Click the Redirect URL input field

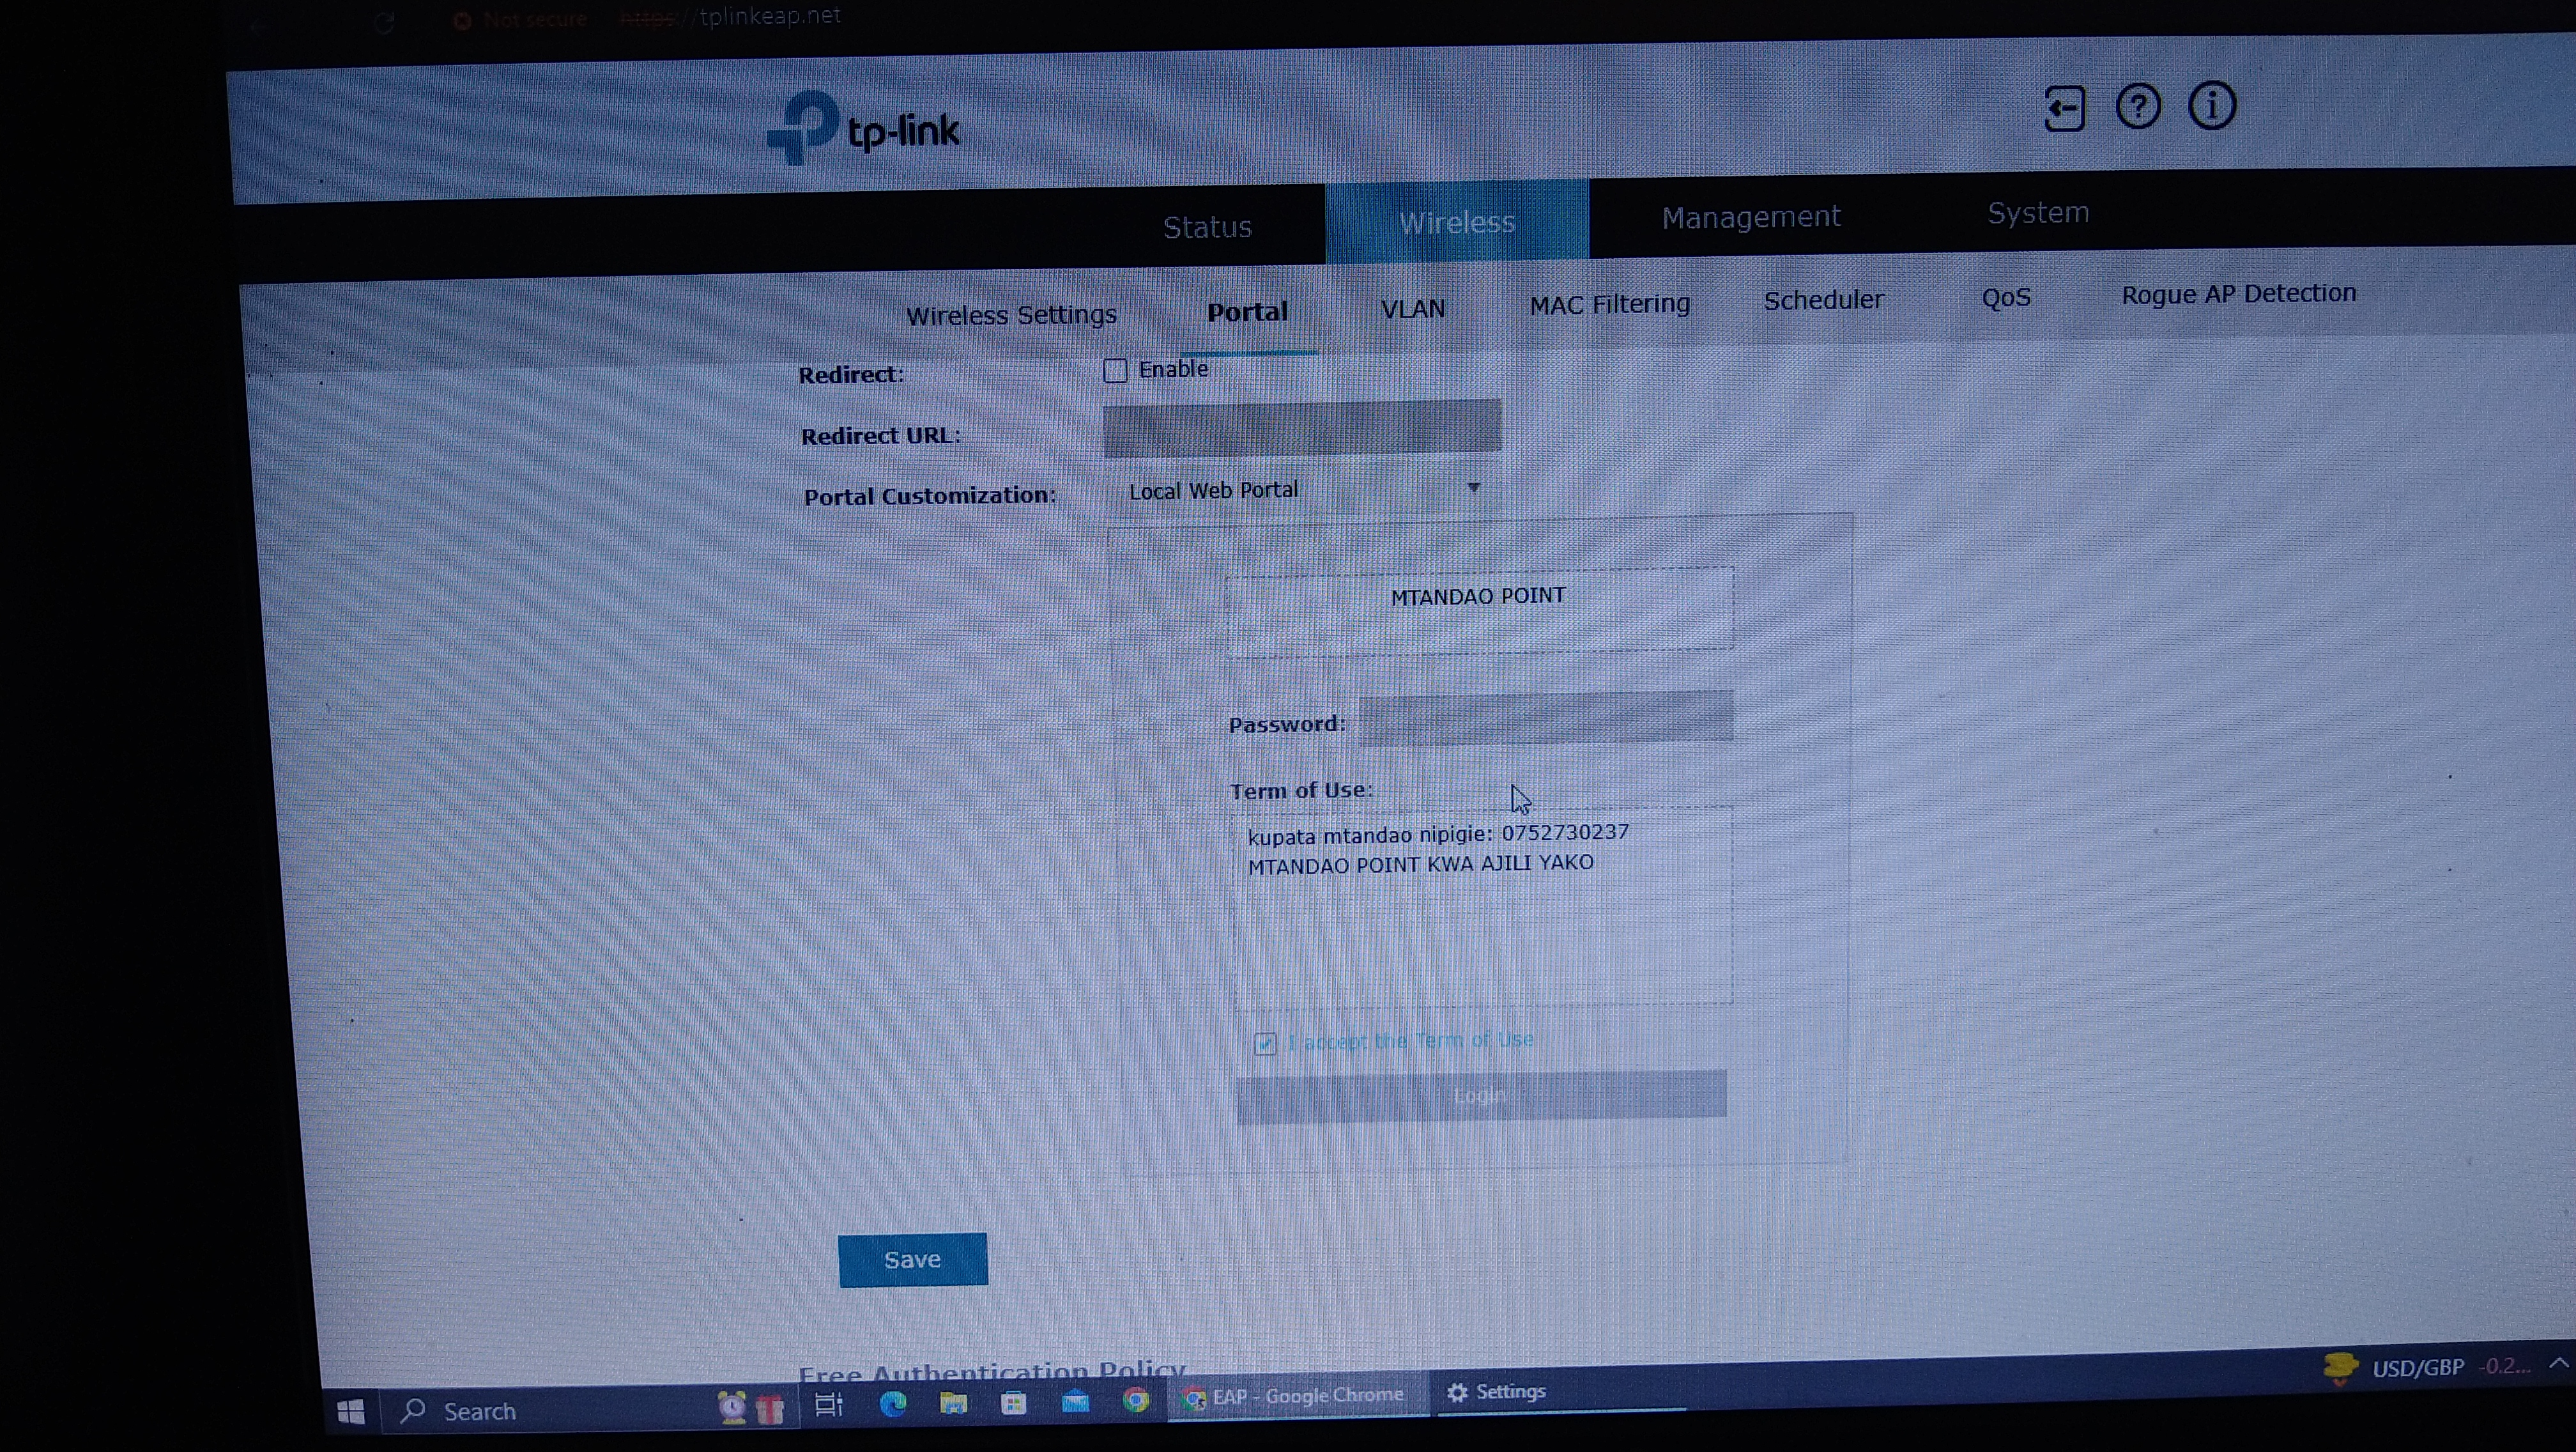pyautogui.click(x=1302, y=429)
